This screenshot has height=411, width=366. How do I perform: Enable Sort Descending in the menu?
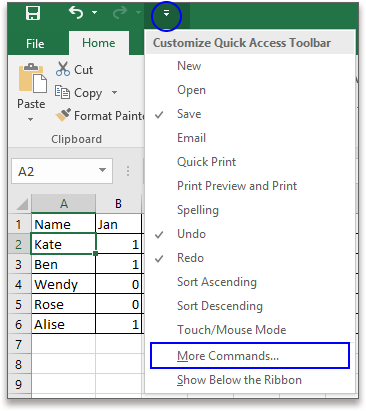pos(250,306)
